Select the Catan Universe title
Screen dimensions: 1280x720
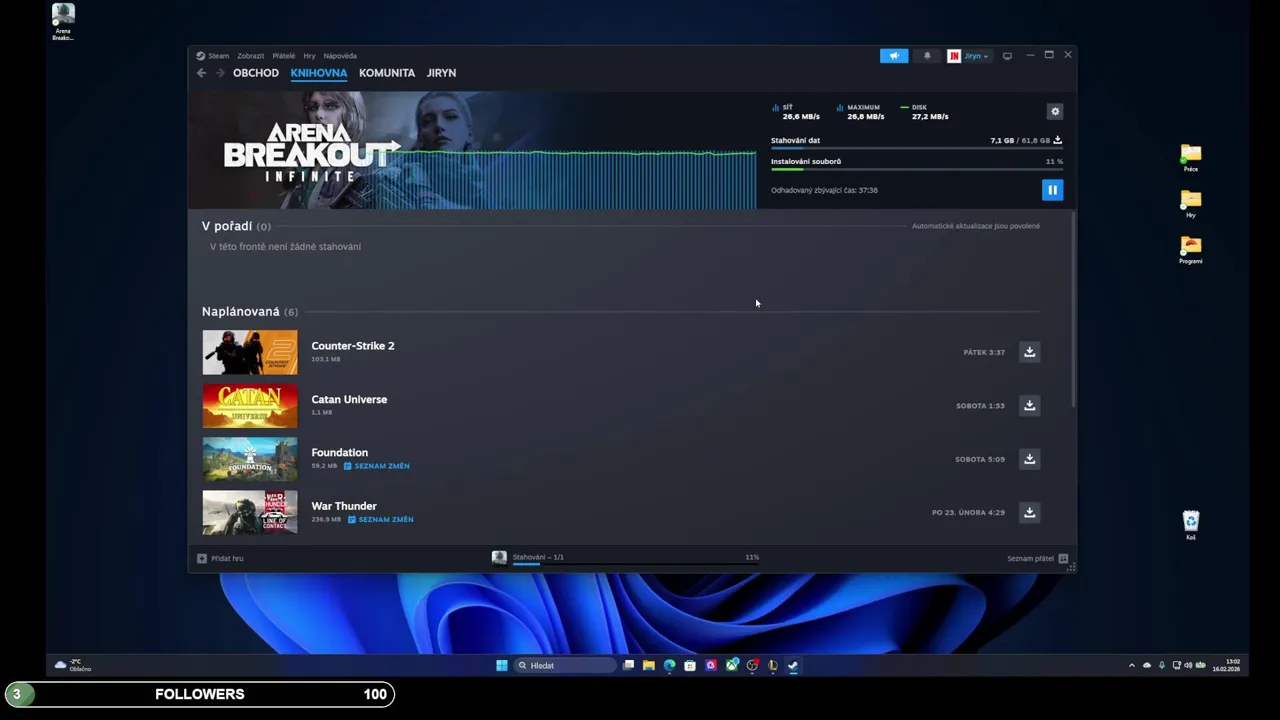[x=349, y=399]
